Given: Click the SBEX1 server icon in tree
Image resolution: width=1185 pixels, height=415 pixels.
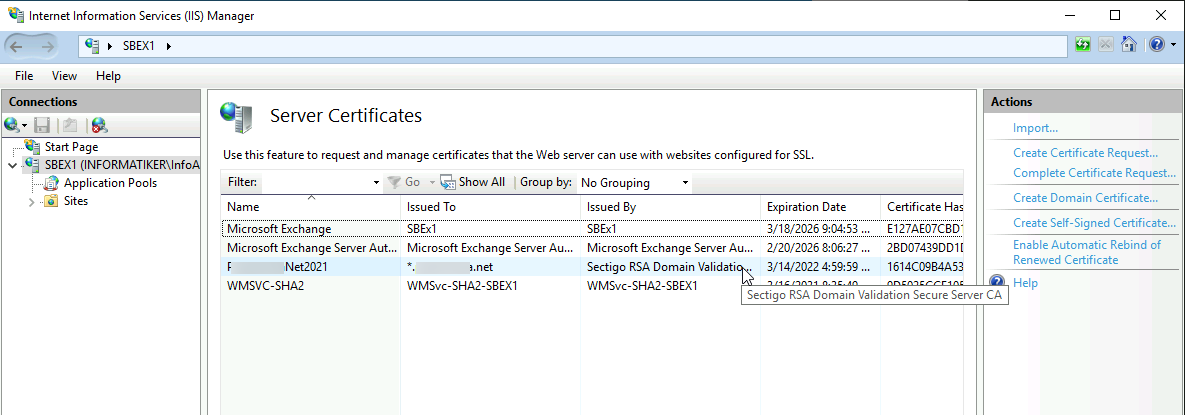Looking at the screenshot, I should pyautogui.click(x=32, y=165).
